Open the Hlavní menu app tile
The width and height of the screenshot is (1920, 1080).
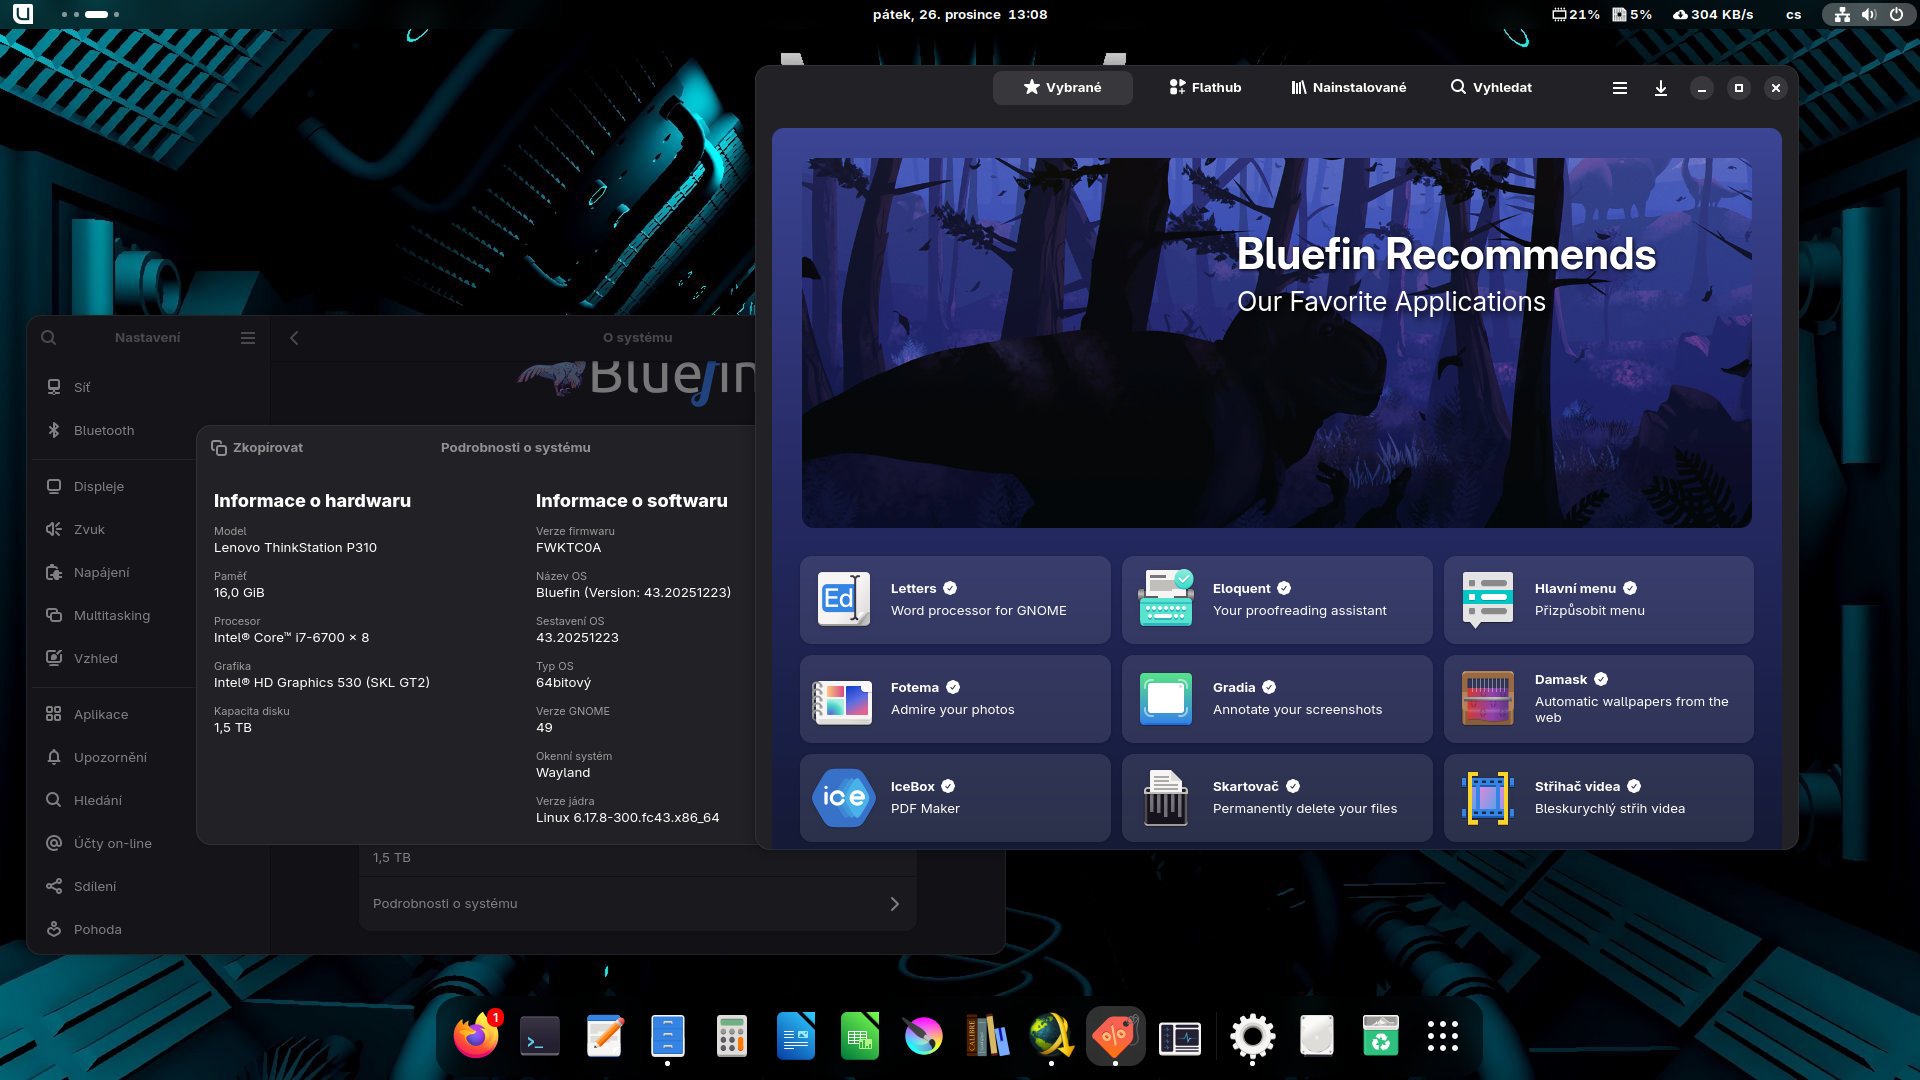pyautogui.click(x=1598, y=599)
